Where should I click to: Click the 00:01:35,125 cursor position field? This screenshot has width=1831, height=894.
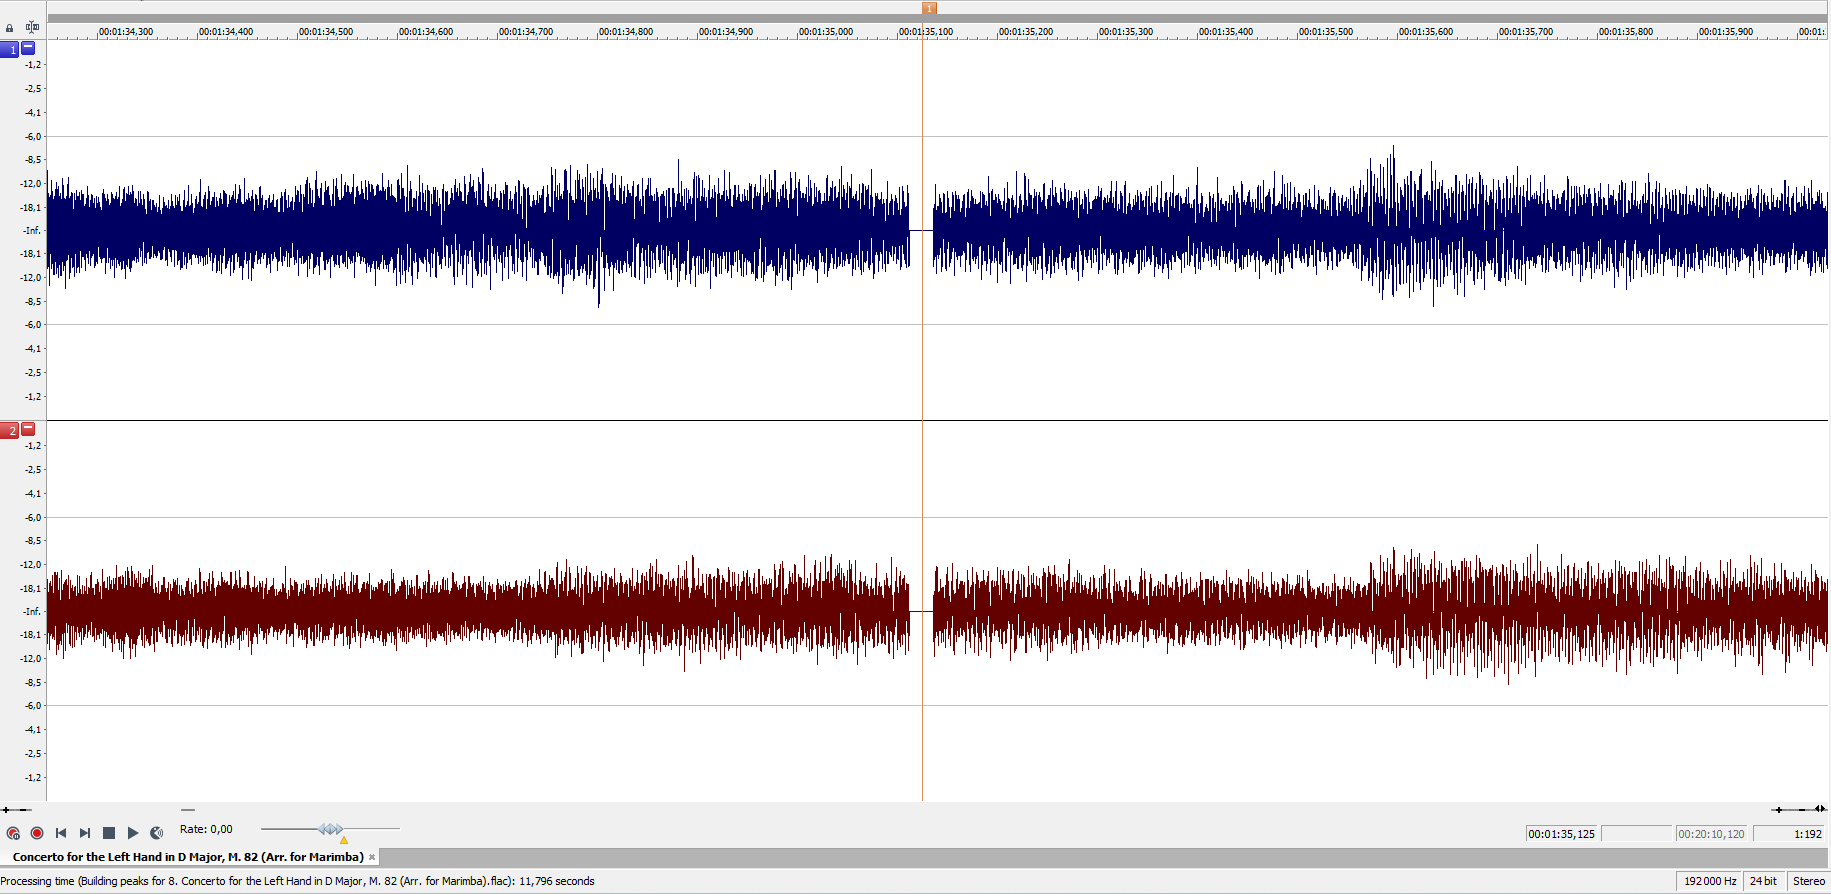(x=1561, y=834)
